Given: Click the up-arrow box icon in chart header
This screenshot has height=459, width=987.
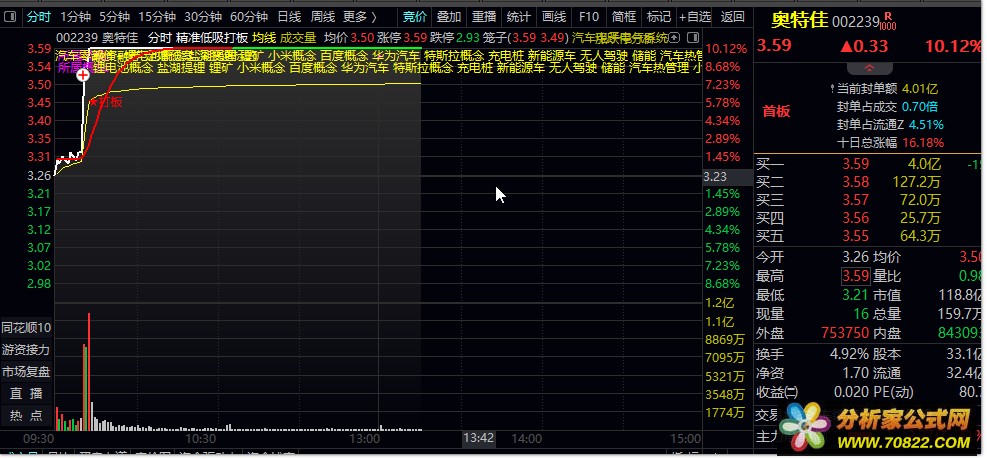Looking at the screenshot, I should click(x=675, y=37).
